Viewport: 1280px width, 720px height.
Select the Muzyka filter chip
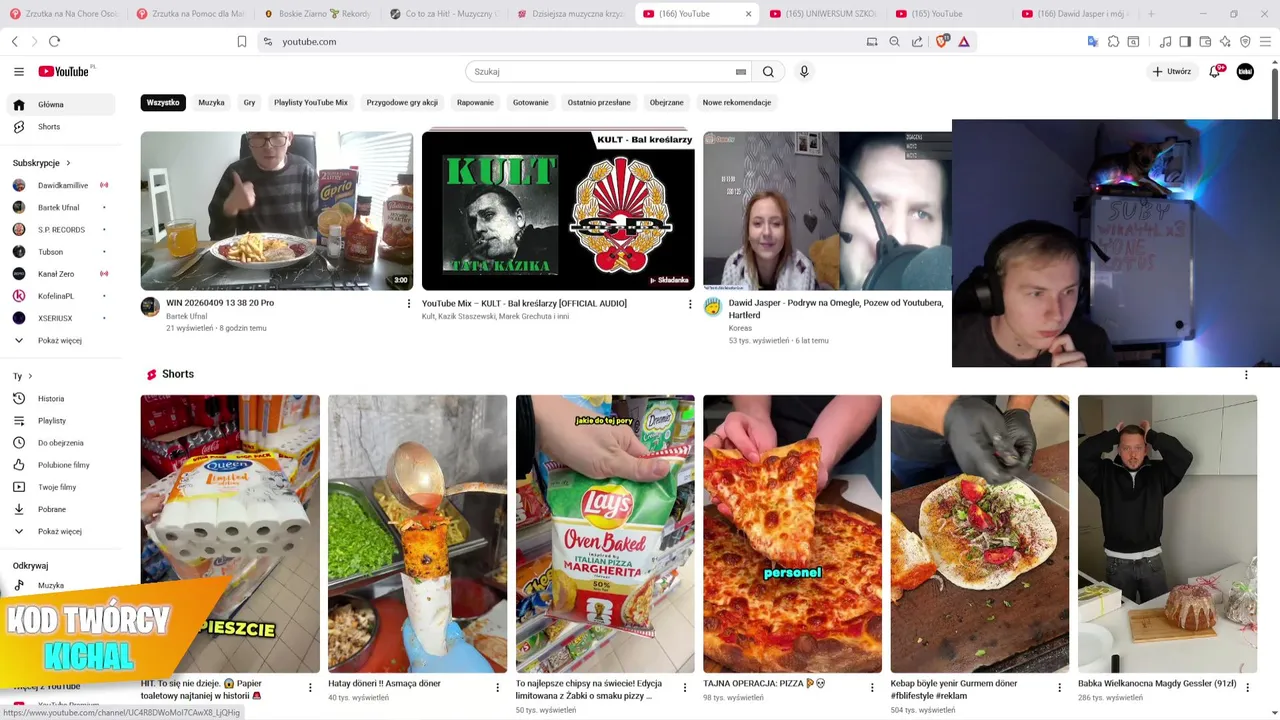click(211, 102)
